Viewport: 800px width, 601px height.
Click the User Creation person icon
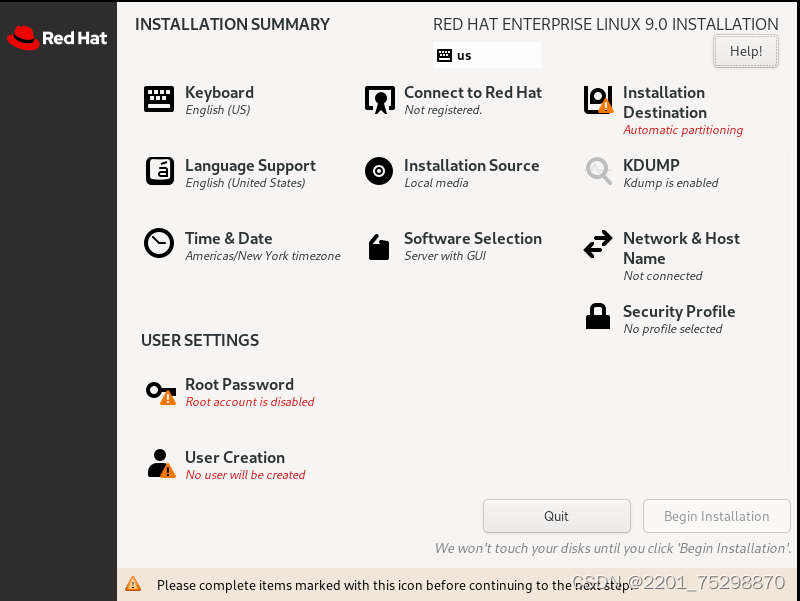click(x=161, y=464)
